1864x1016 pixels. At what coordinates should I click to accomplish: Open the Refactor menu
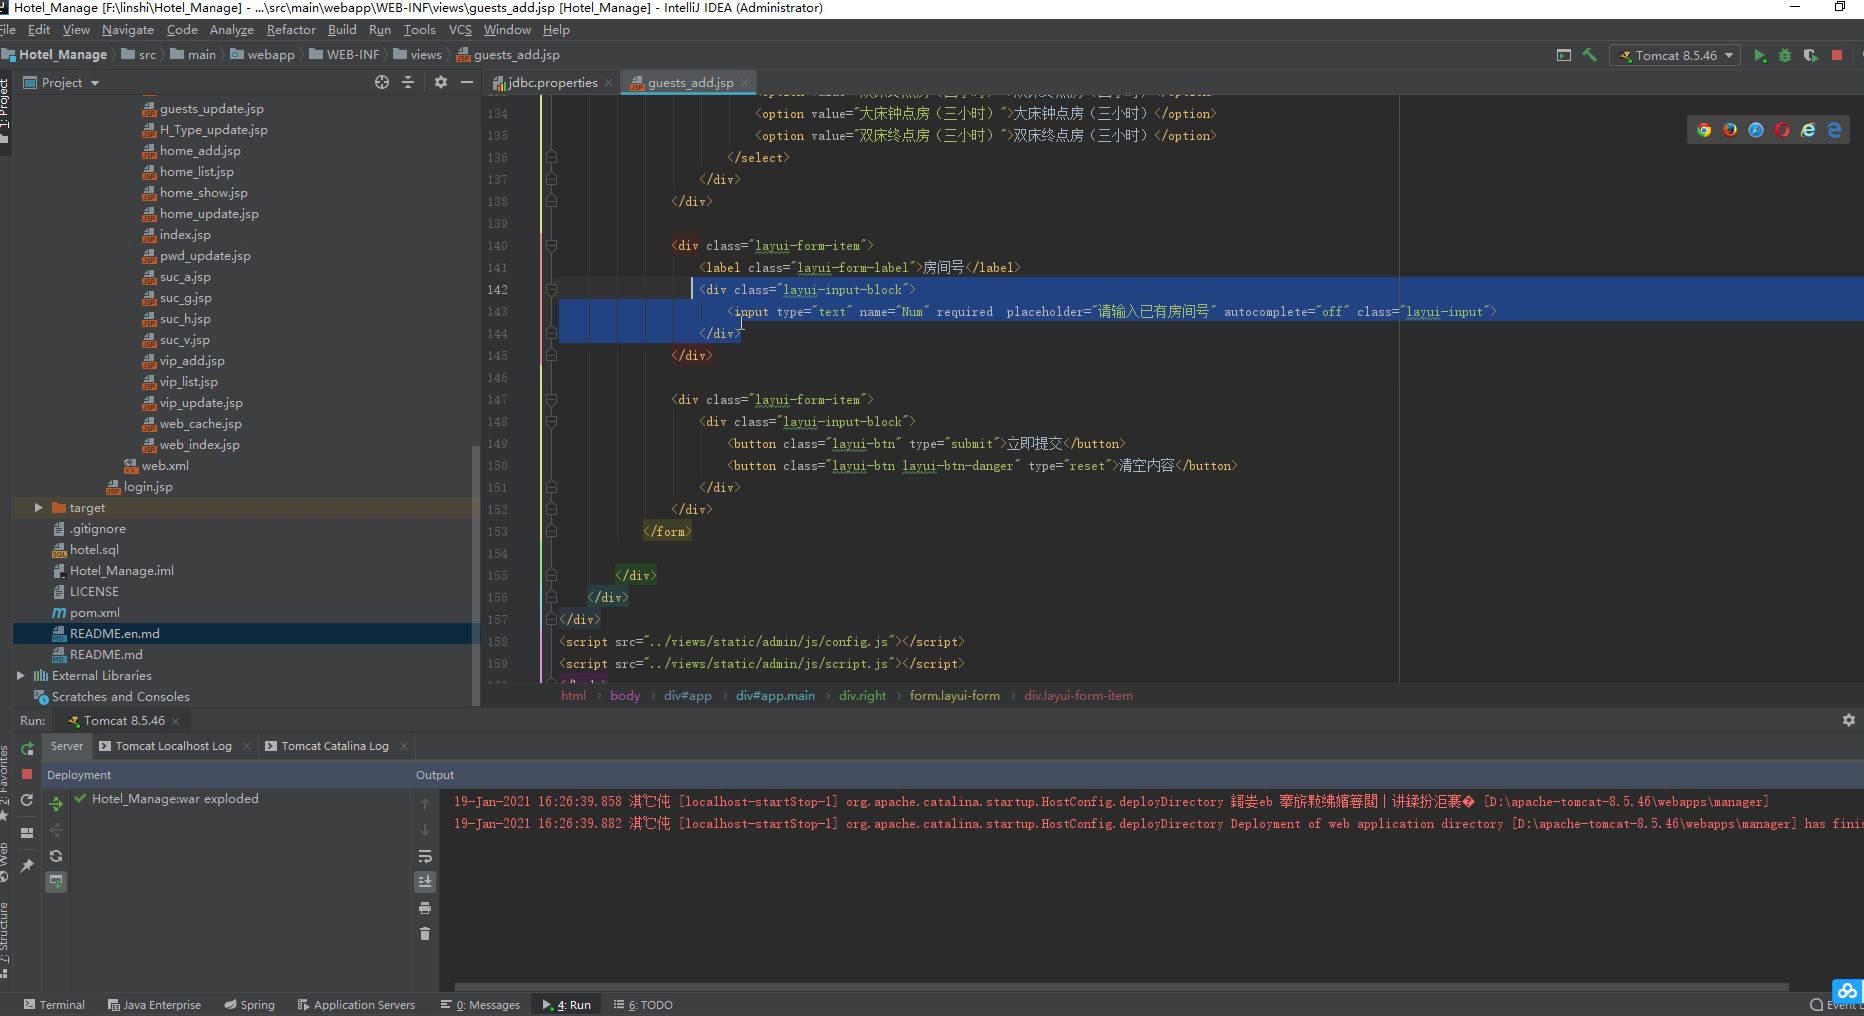[291, 30]
